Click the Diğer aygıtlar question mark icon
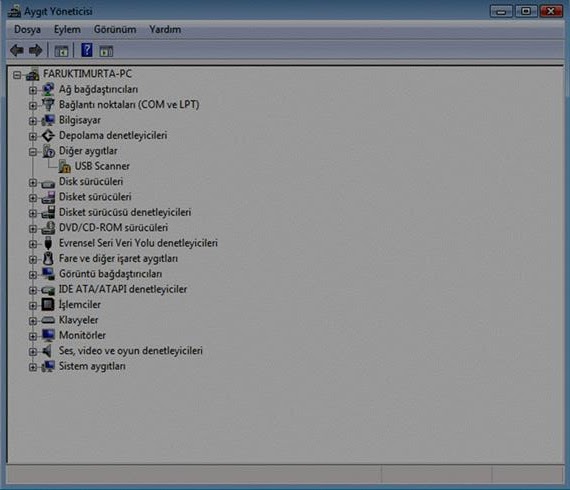 (48, 151)
